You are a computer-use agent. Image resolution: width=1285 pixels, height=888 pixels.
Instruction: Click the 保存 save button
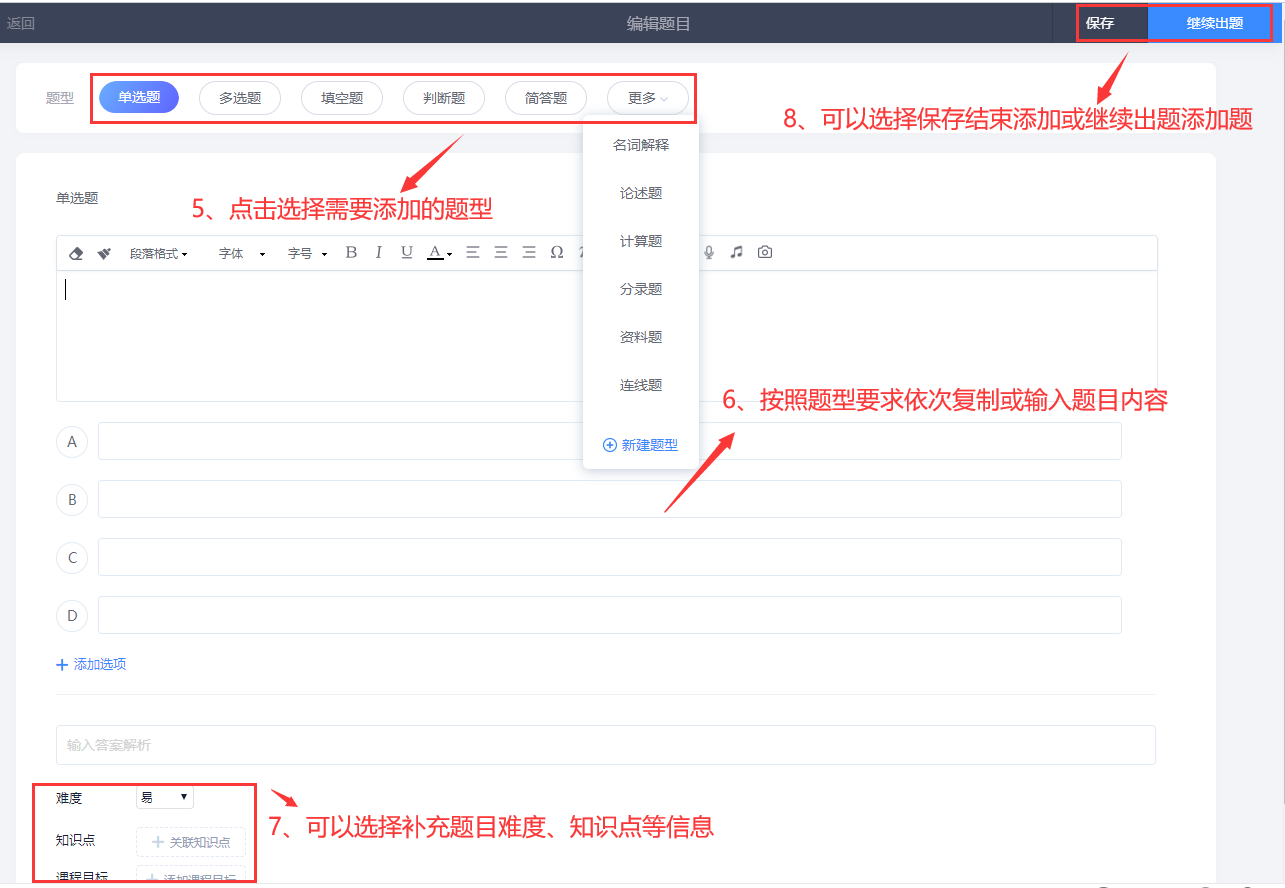coord(1100,23)
